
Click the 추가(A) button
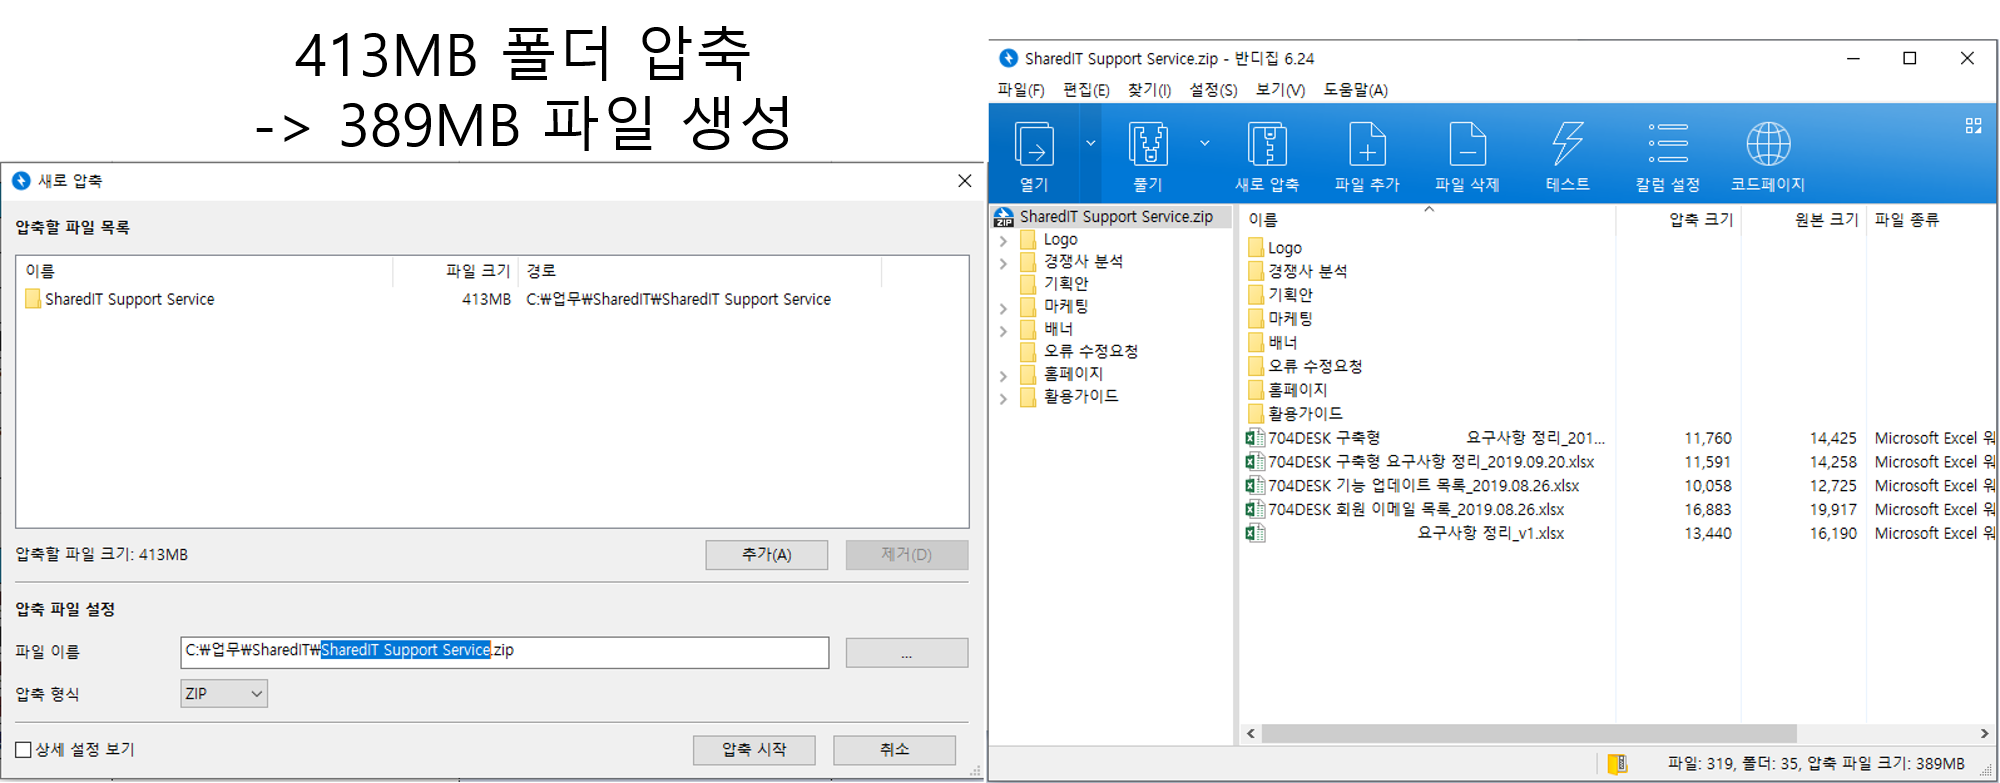pos(766,555)
